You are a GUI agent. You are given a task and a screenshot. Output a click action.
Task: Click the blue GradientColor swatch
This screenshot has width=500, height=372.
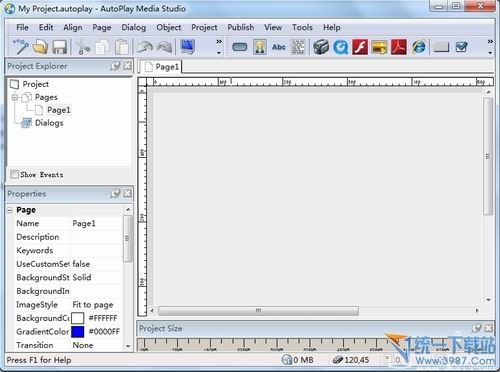78,332
